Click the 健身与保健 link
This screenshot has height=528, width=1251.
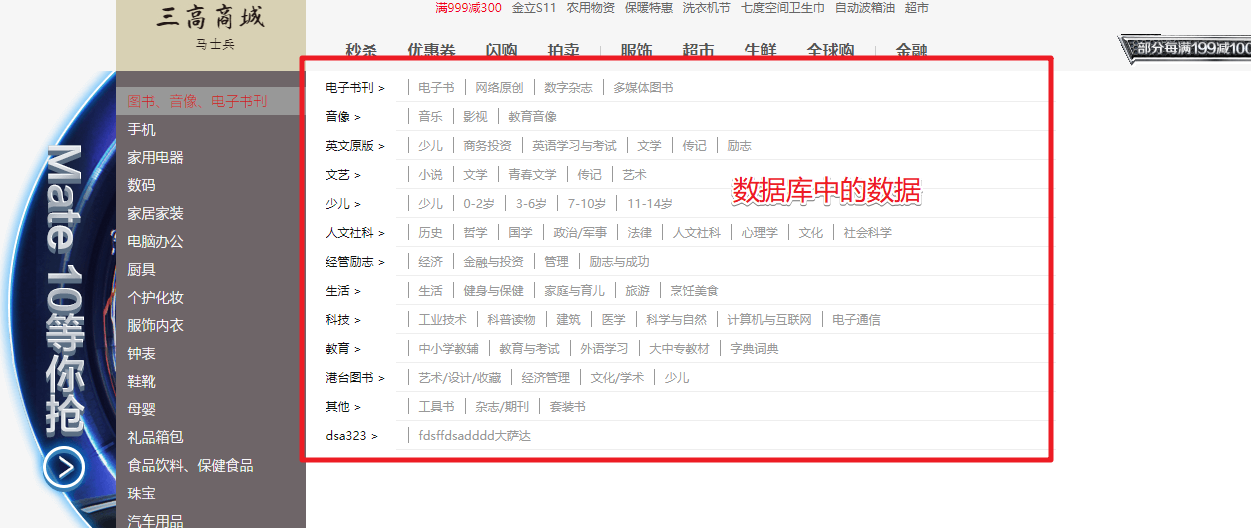tap(493, 291)
